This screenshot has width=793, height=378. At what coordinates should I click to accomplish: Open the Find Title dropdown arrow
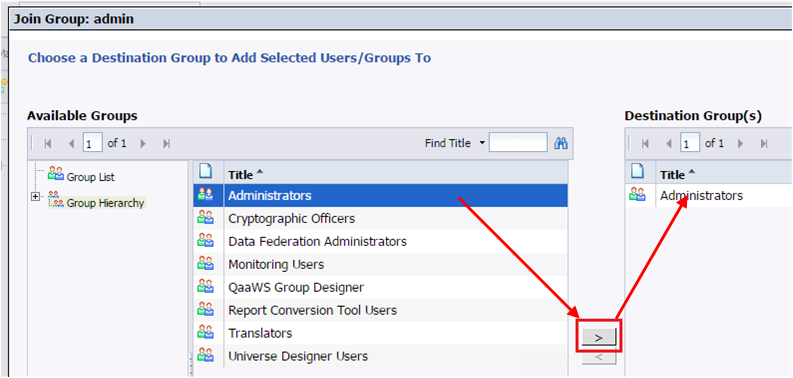point(482,143)
